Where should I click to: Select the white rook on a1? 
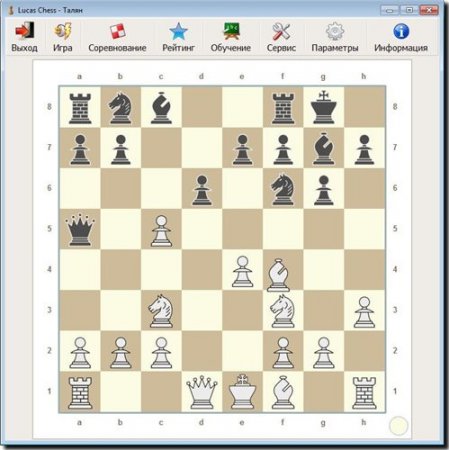click(80, 393)
